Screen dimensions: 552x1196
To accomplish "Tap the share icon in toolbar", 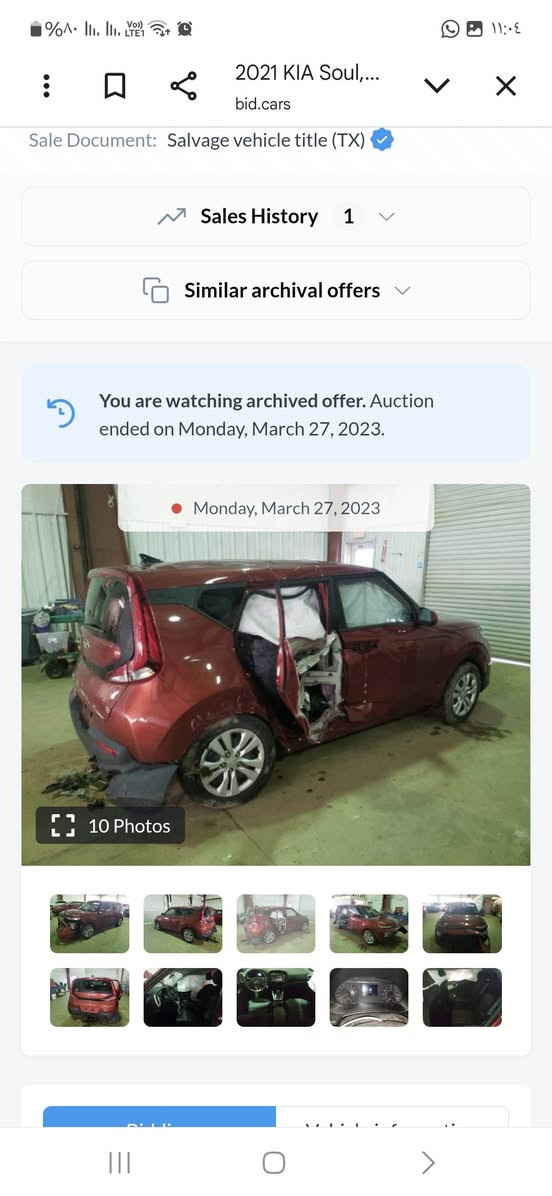I will coord(184,86).
